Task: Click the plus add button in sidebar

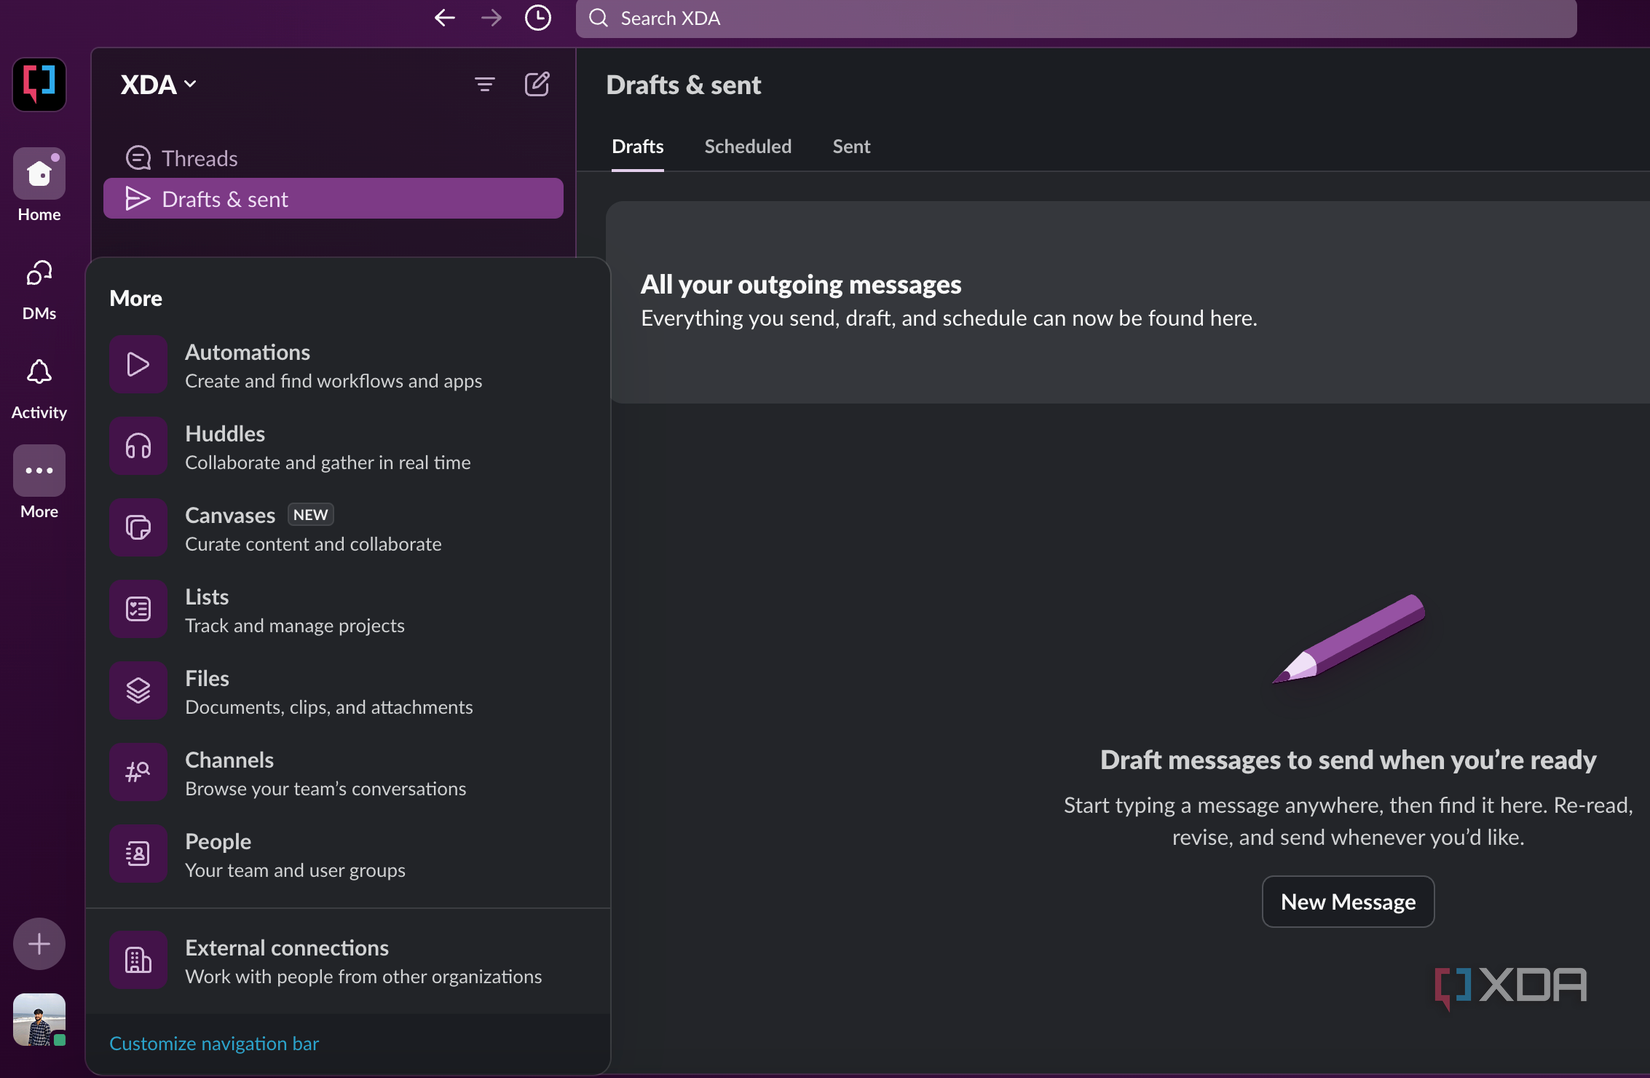Action: 39,944
